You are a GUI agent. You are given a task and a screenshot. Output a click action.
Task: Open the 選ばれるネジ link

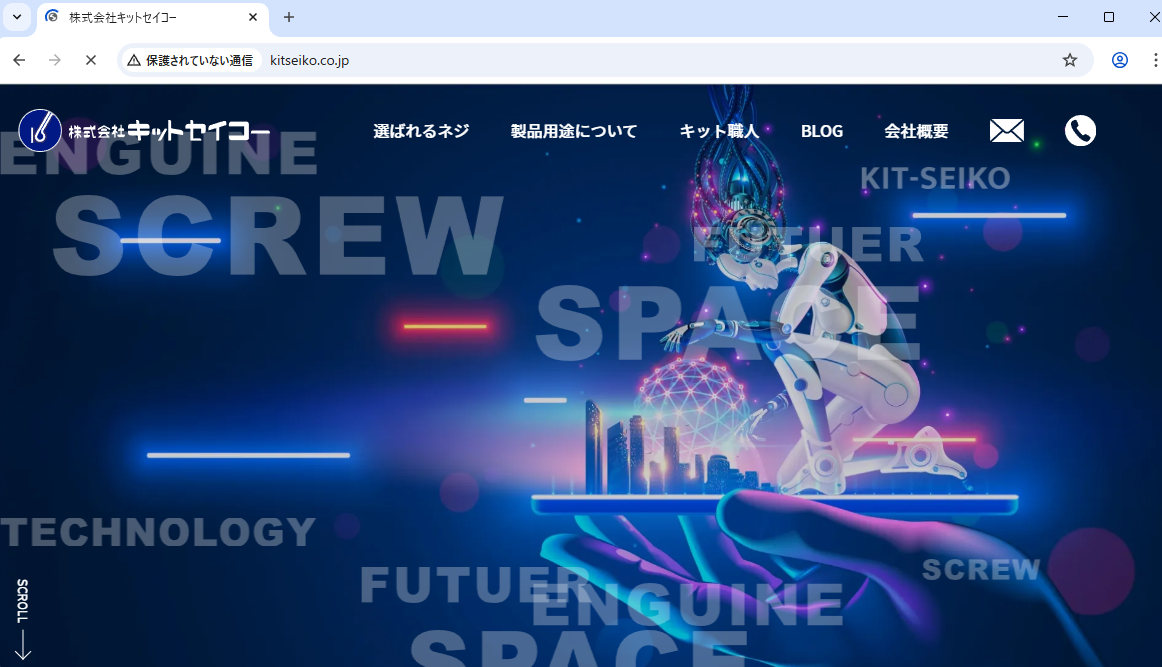pyautogui.click(x=421, y=130)
